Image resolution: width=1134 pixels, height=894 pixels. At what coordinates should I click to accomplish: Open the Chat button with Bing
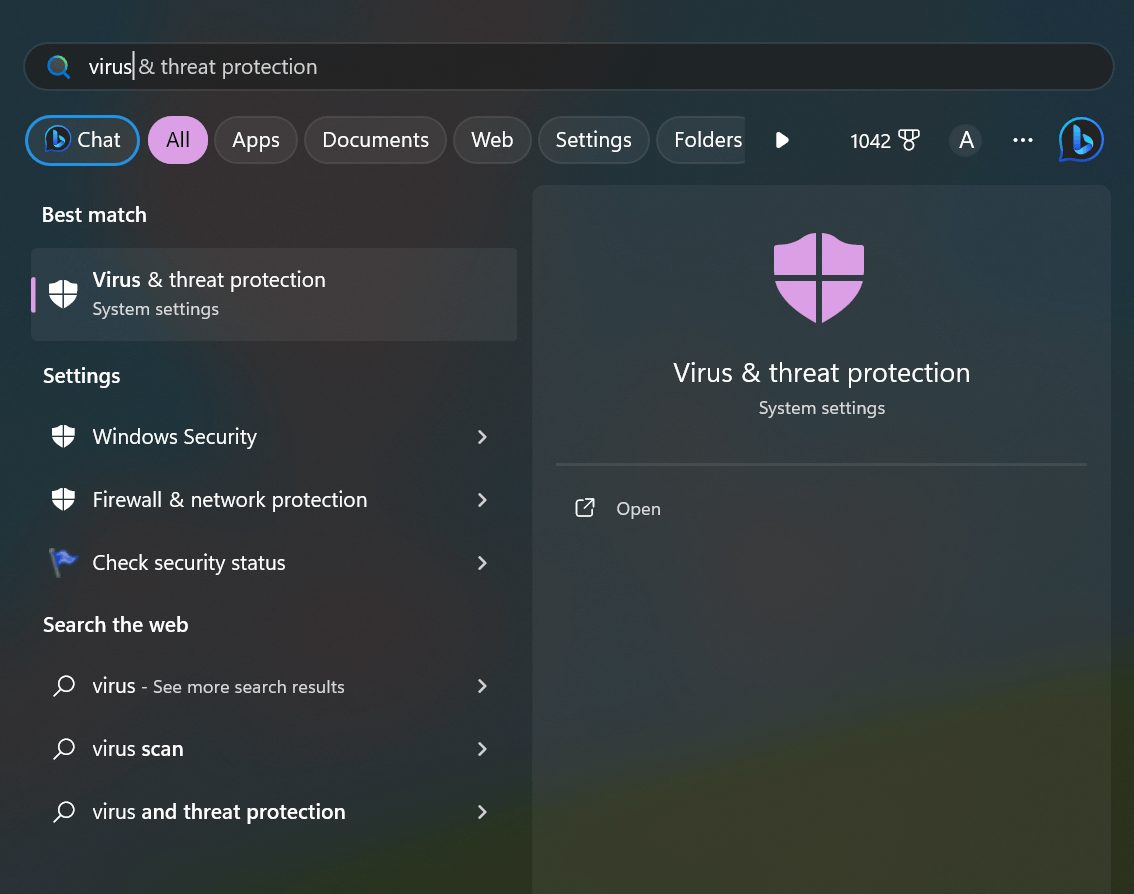pos(82,140)
